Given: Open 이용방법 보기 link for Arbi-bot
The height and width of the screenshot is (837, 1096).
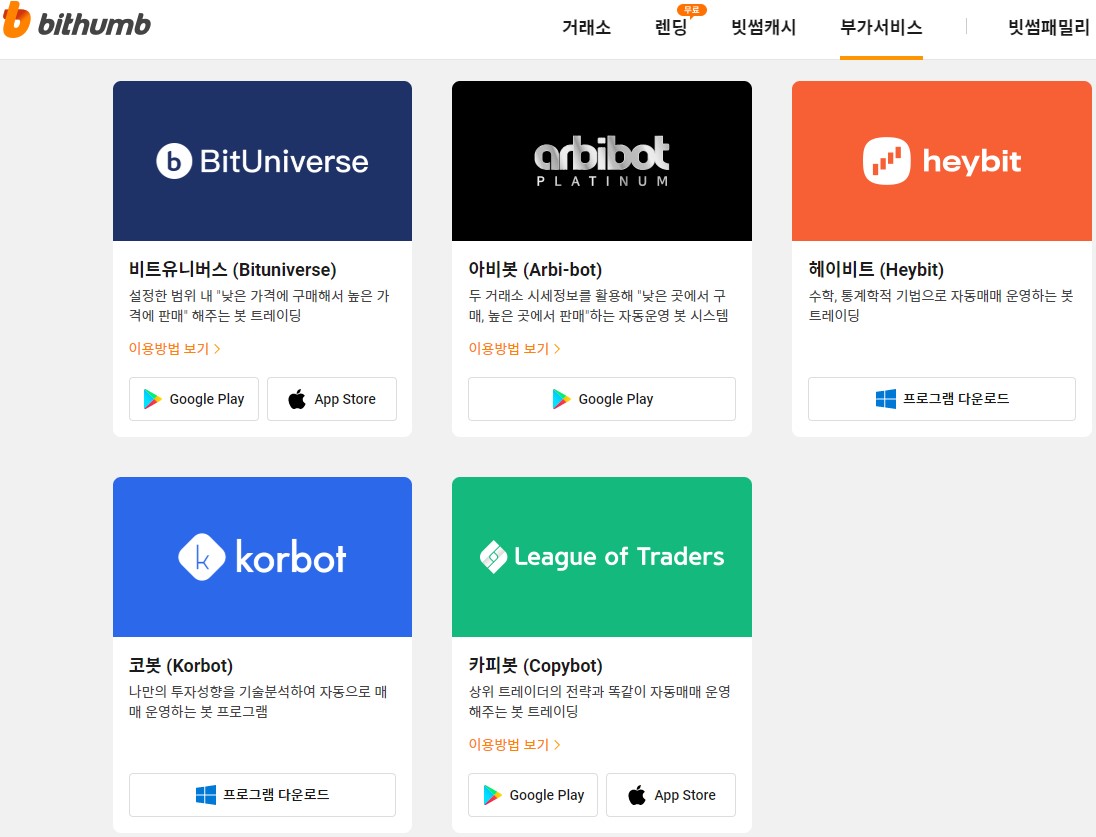Looking at the screenshot, I should [514, 348].
